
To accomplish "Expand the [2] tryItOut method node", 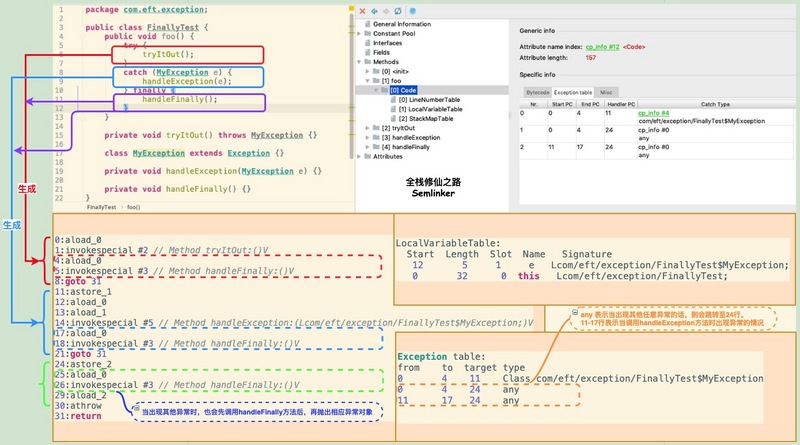I will point(367,128).
